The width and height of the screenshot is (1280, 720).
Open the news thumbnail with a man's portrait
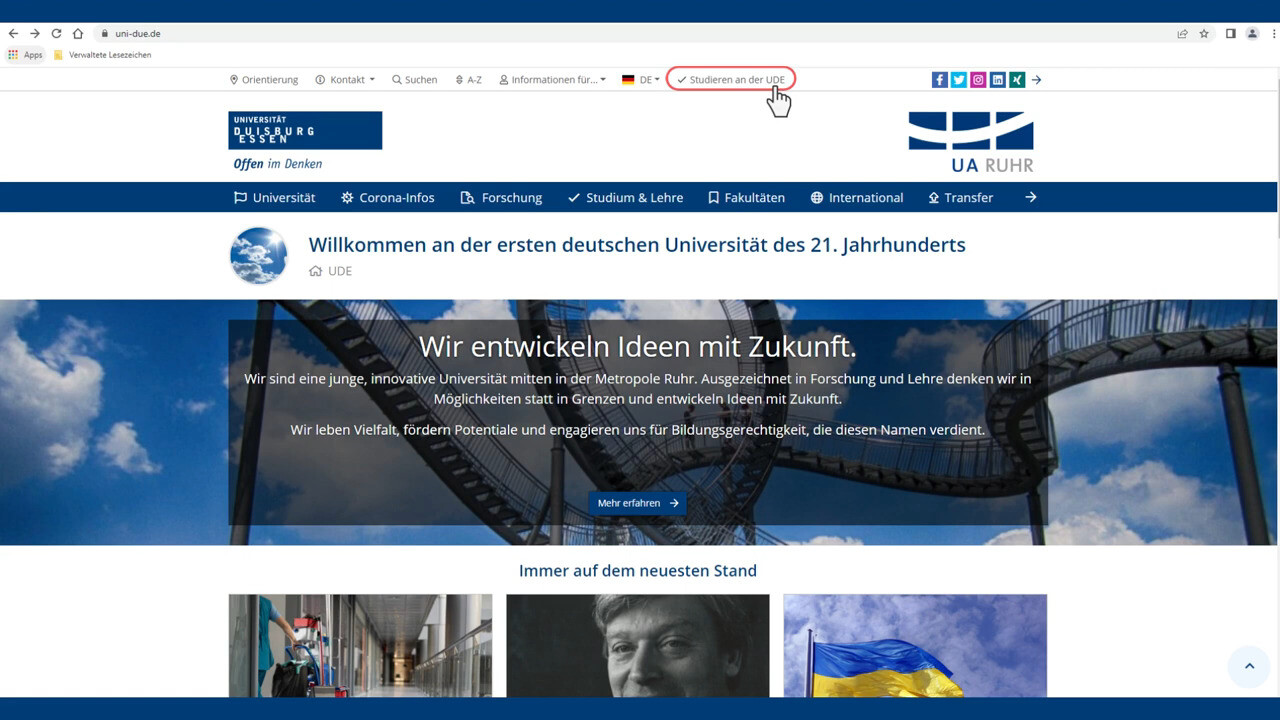[638, 645]
